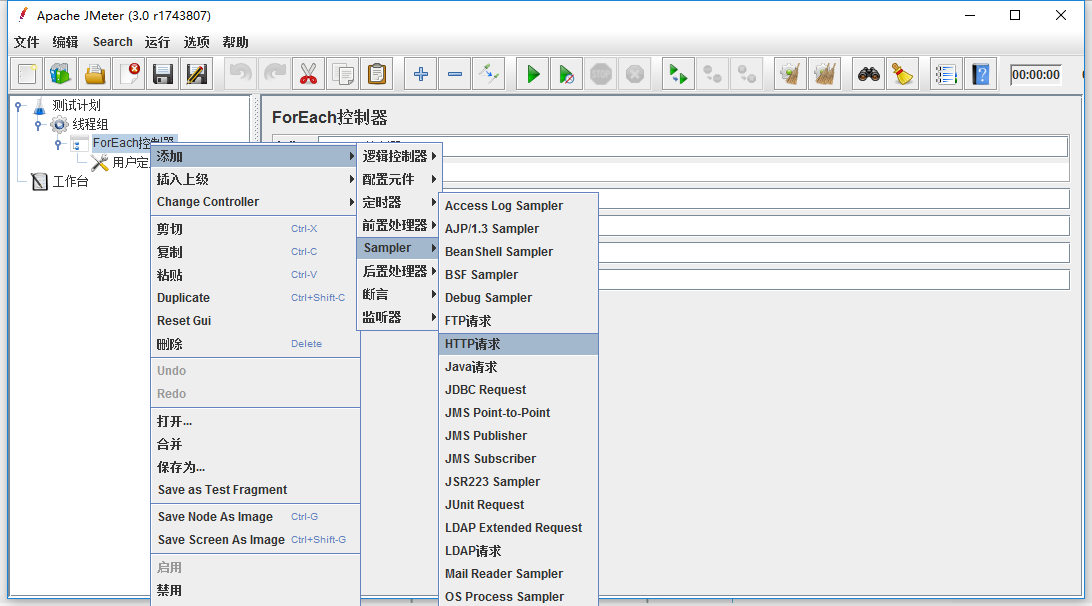This screenshot has height=606, width=1092.
Task: Collapse the 线程组 tree handle
Action: [38, 125]
